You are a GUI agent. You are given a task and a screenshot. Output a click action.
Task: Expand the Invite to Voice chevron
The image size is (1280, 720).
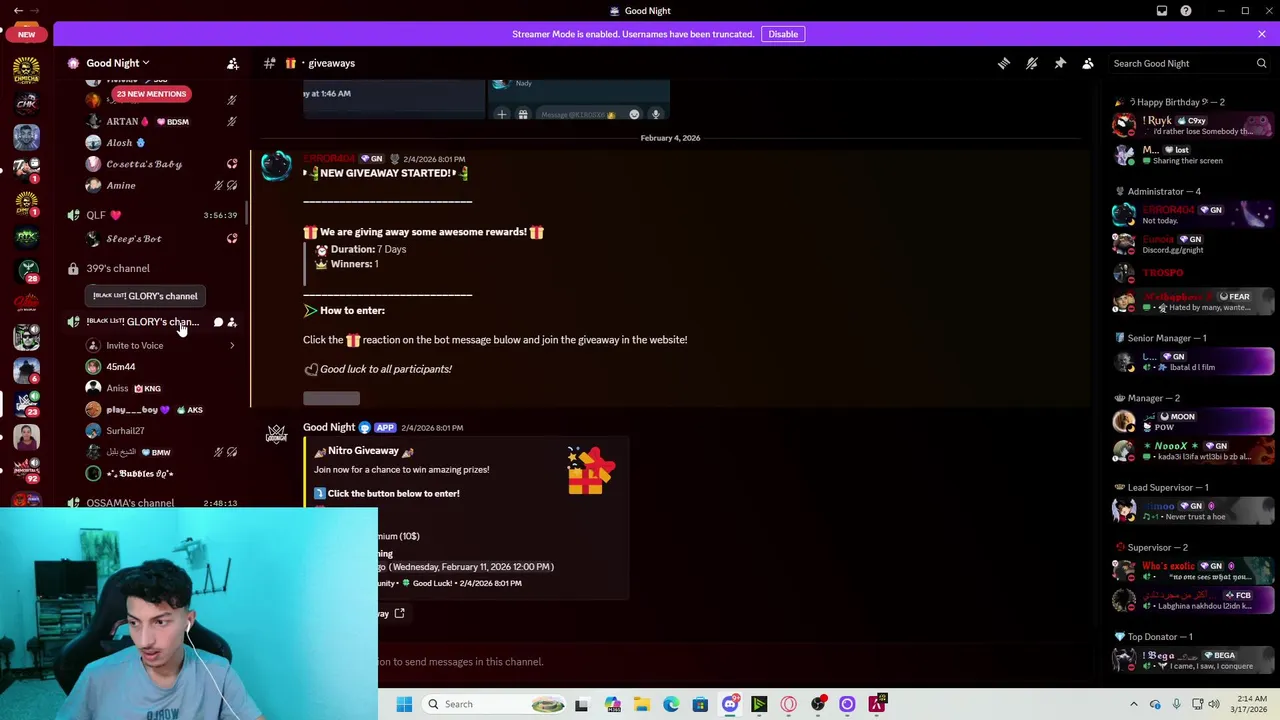(x=232, y=346)
